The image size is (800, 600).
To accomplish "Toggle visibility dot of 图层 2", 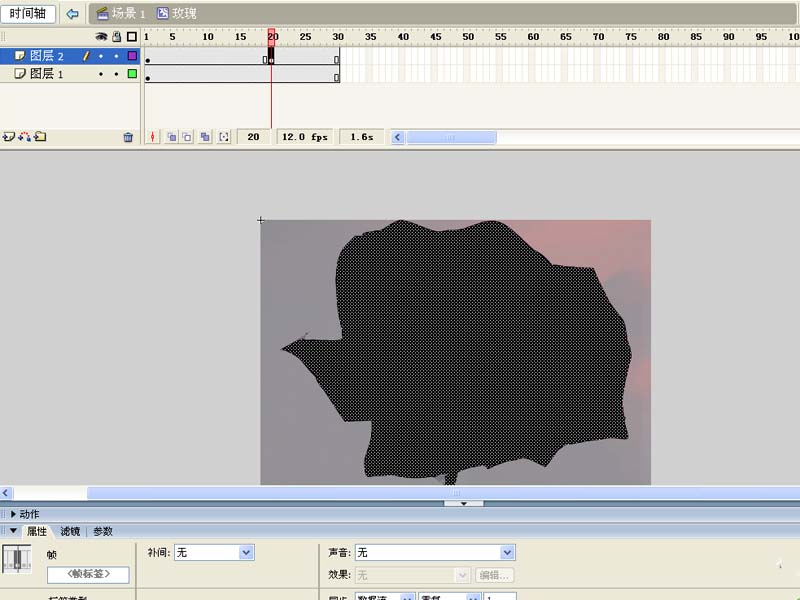I will (x=101, y=56).
